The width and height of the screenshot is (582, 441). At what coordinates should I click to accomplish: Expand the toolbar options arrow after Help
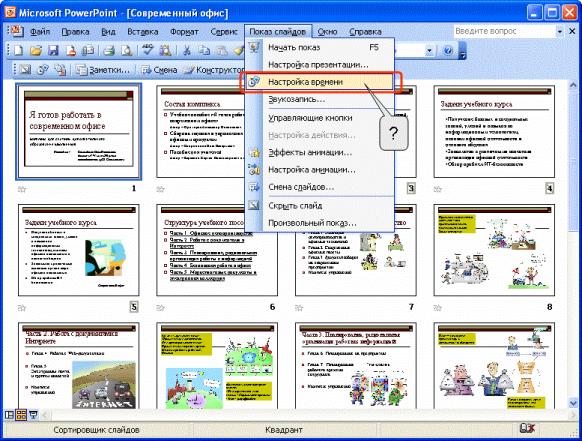click(x=462, y=51)
